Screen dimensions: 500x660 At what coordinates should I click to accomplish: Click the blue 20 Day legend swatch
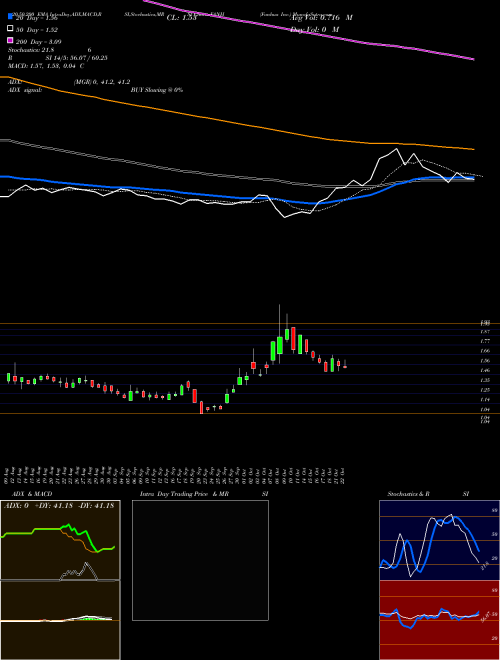click(10, 17)
